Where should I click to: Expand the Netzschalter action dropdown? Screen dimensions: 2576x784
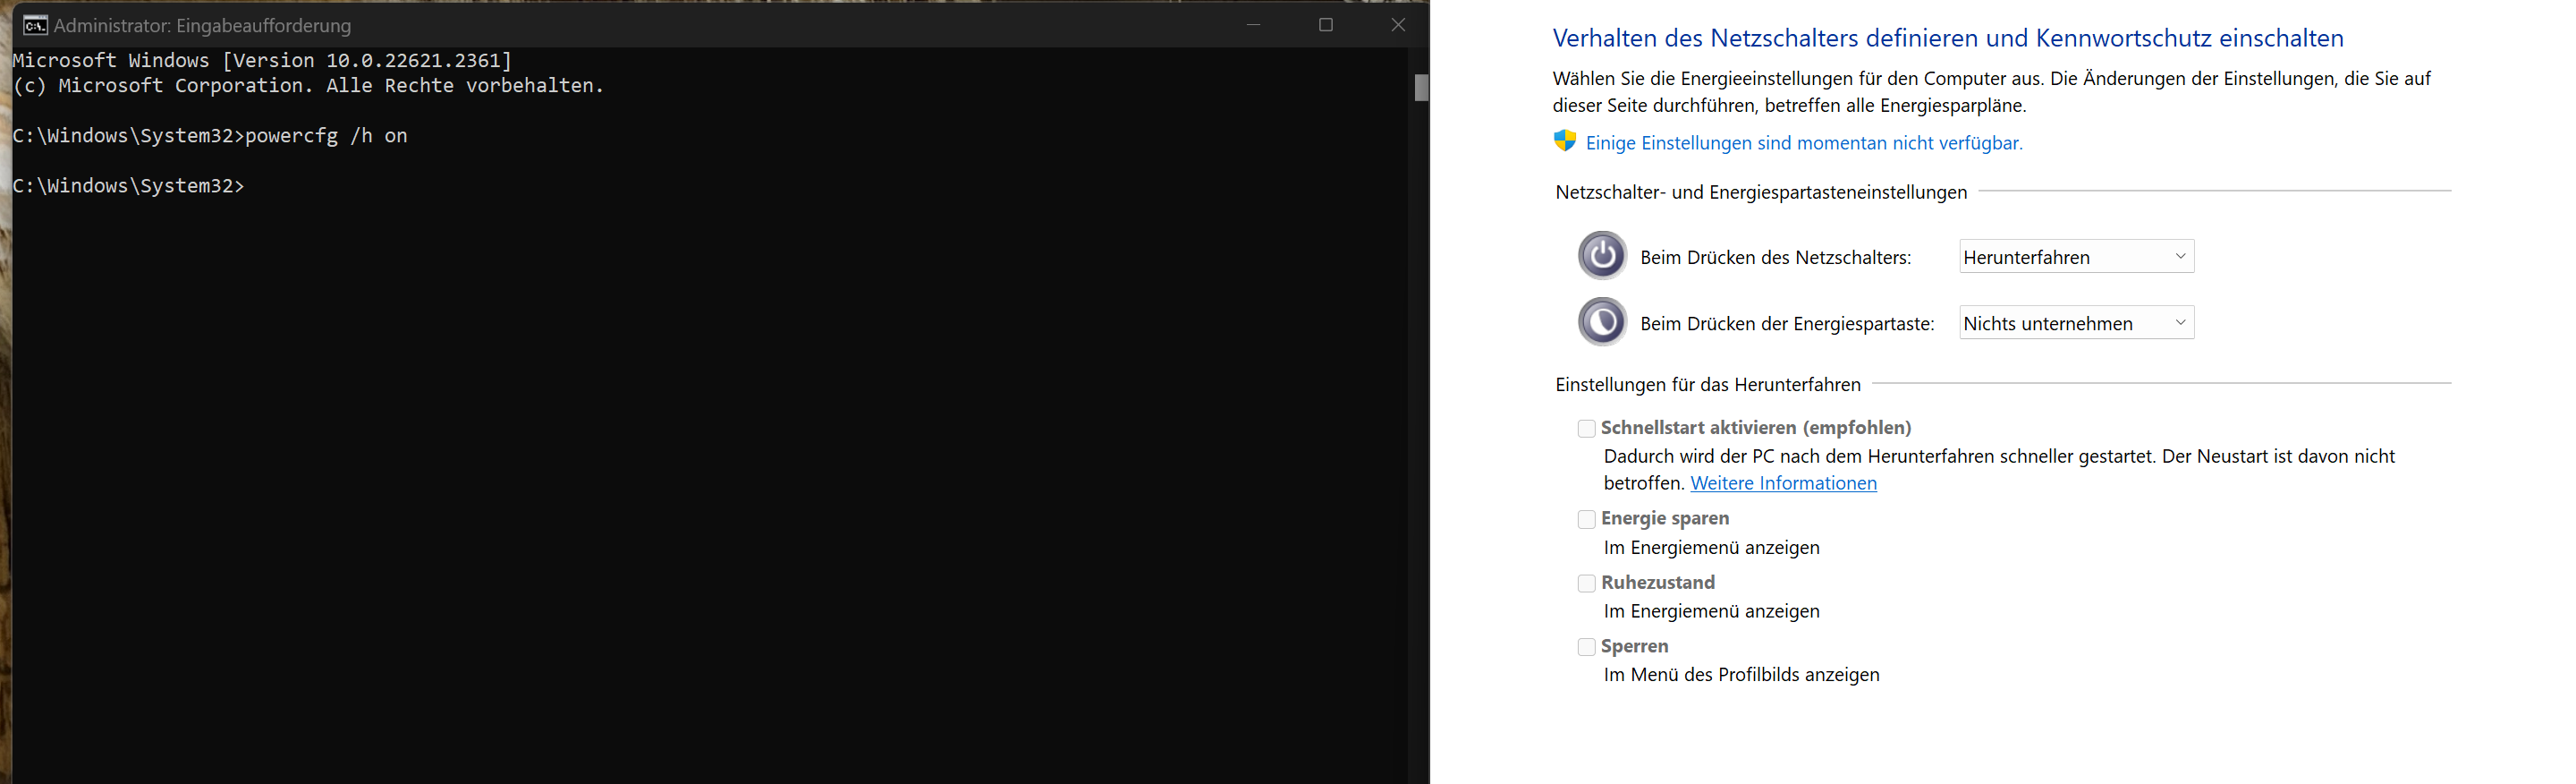[2076, 257]
